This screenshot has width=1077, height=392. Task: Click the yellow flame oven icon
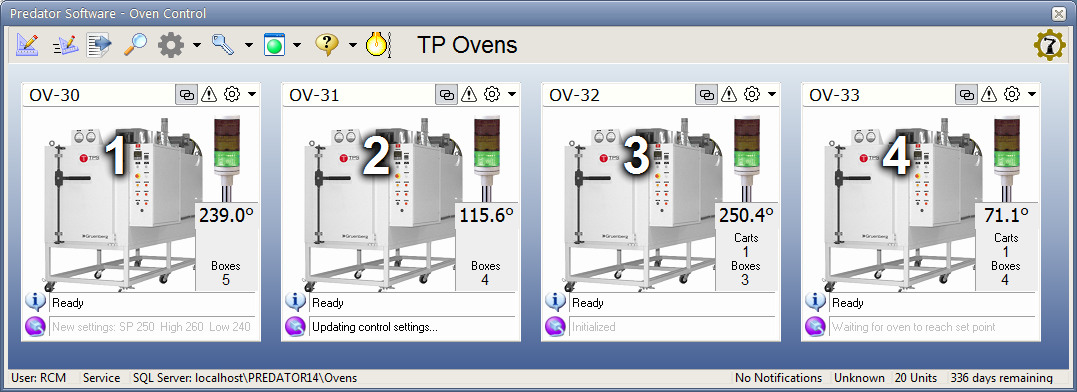click(378, 45)
